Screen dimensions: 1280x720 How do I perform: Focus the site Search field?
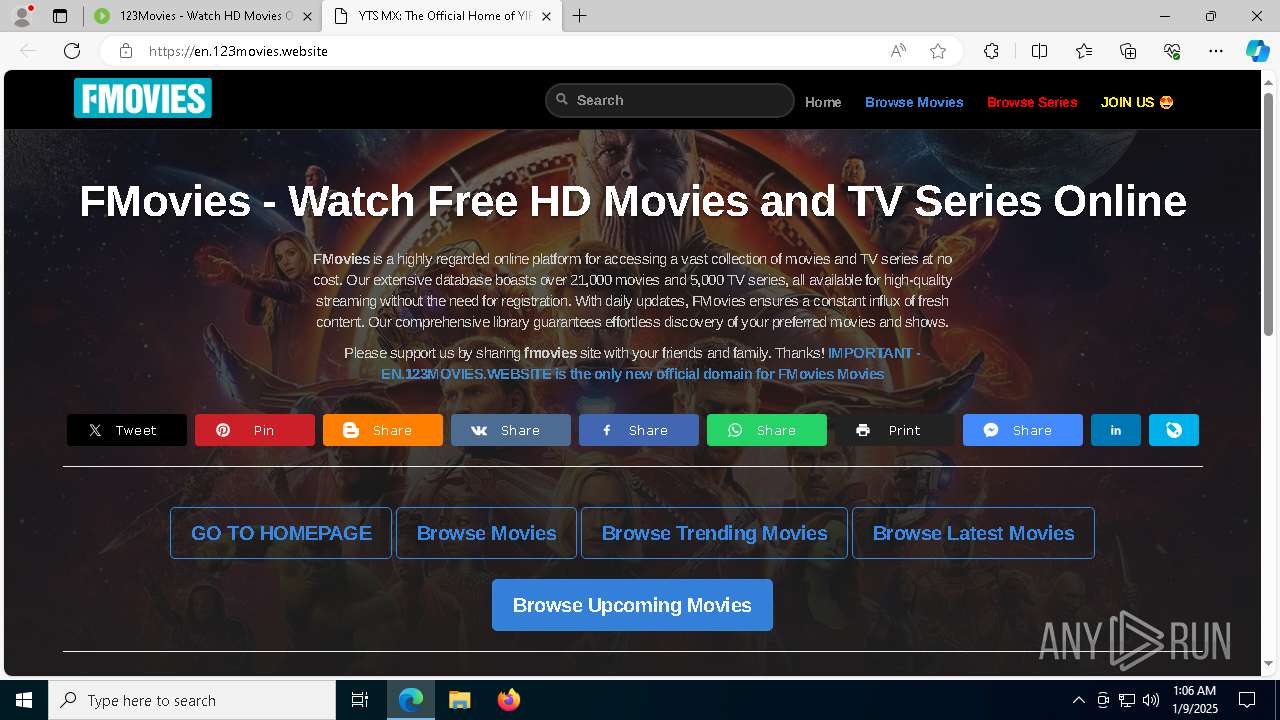point(670,100)
